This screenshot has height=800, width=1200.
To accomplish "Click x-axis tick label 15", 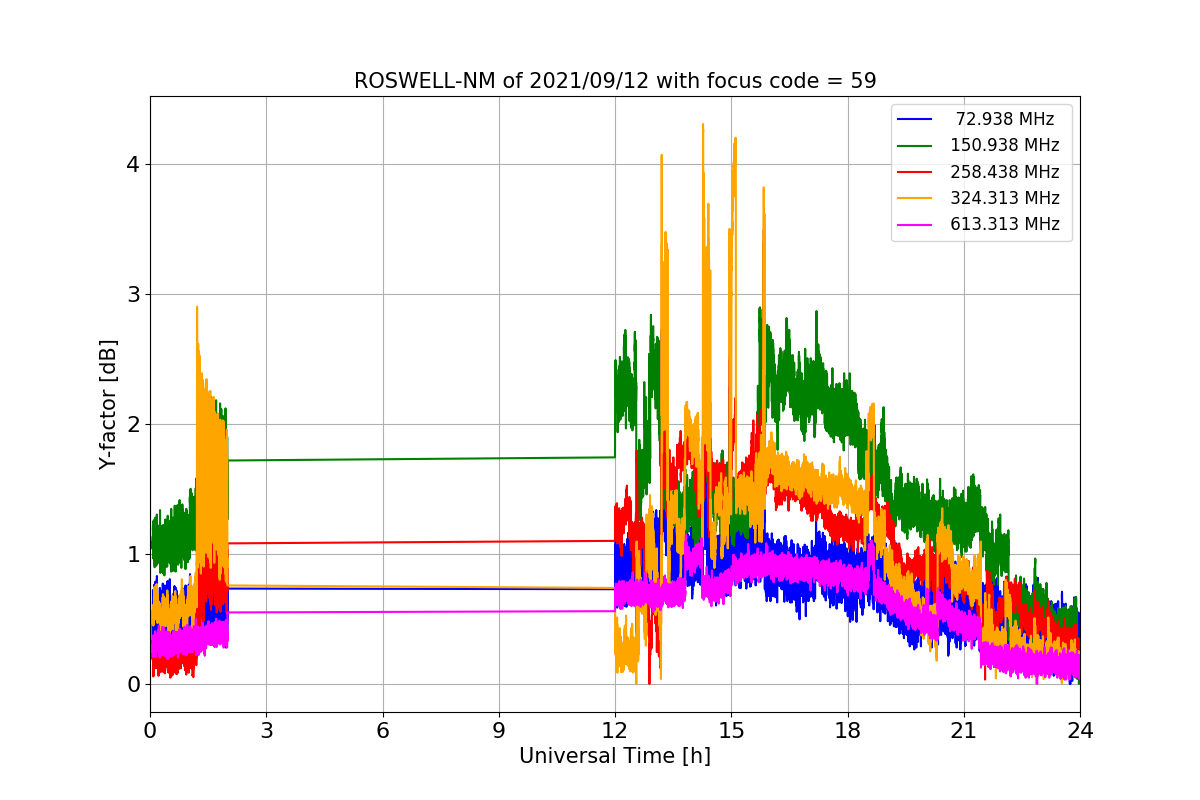I will pos(731,730).
